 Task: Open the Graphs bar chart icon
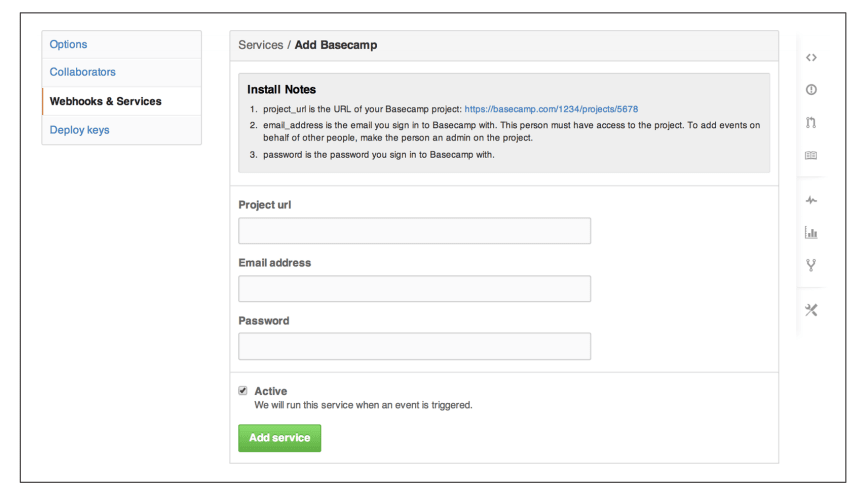(x=811, y=233)
